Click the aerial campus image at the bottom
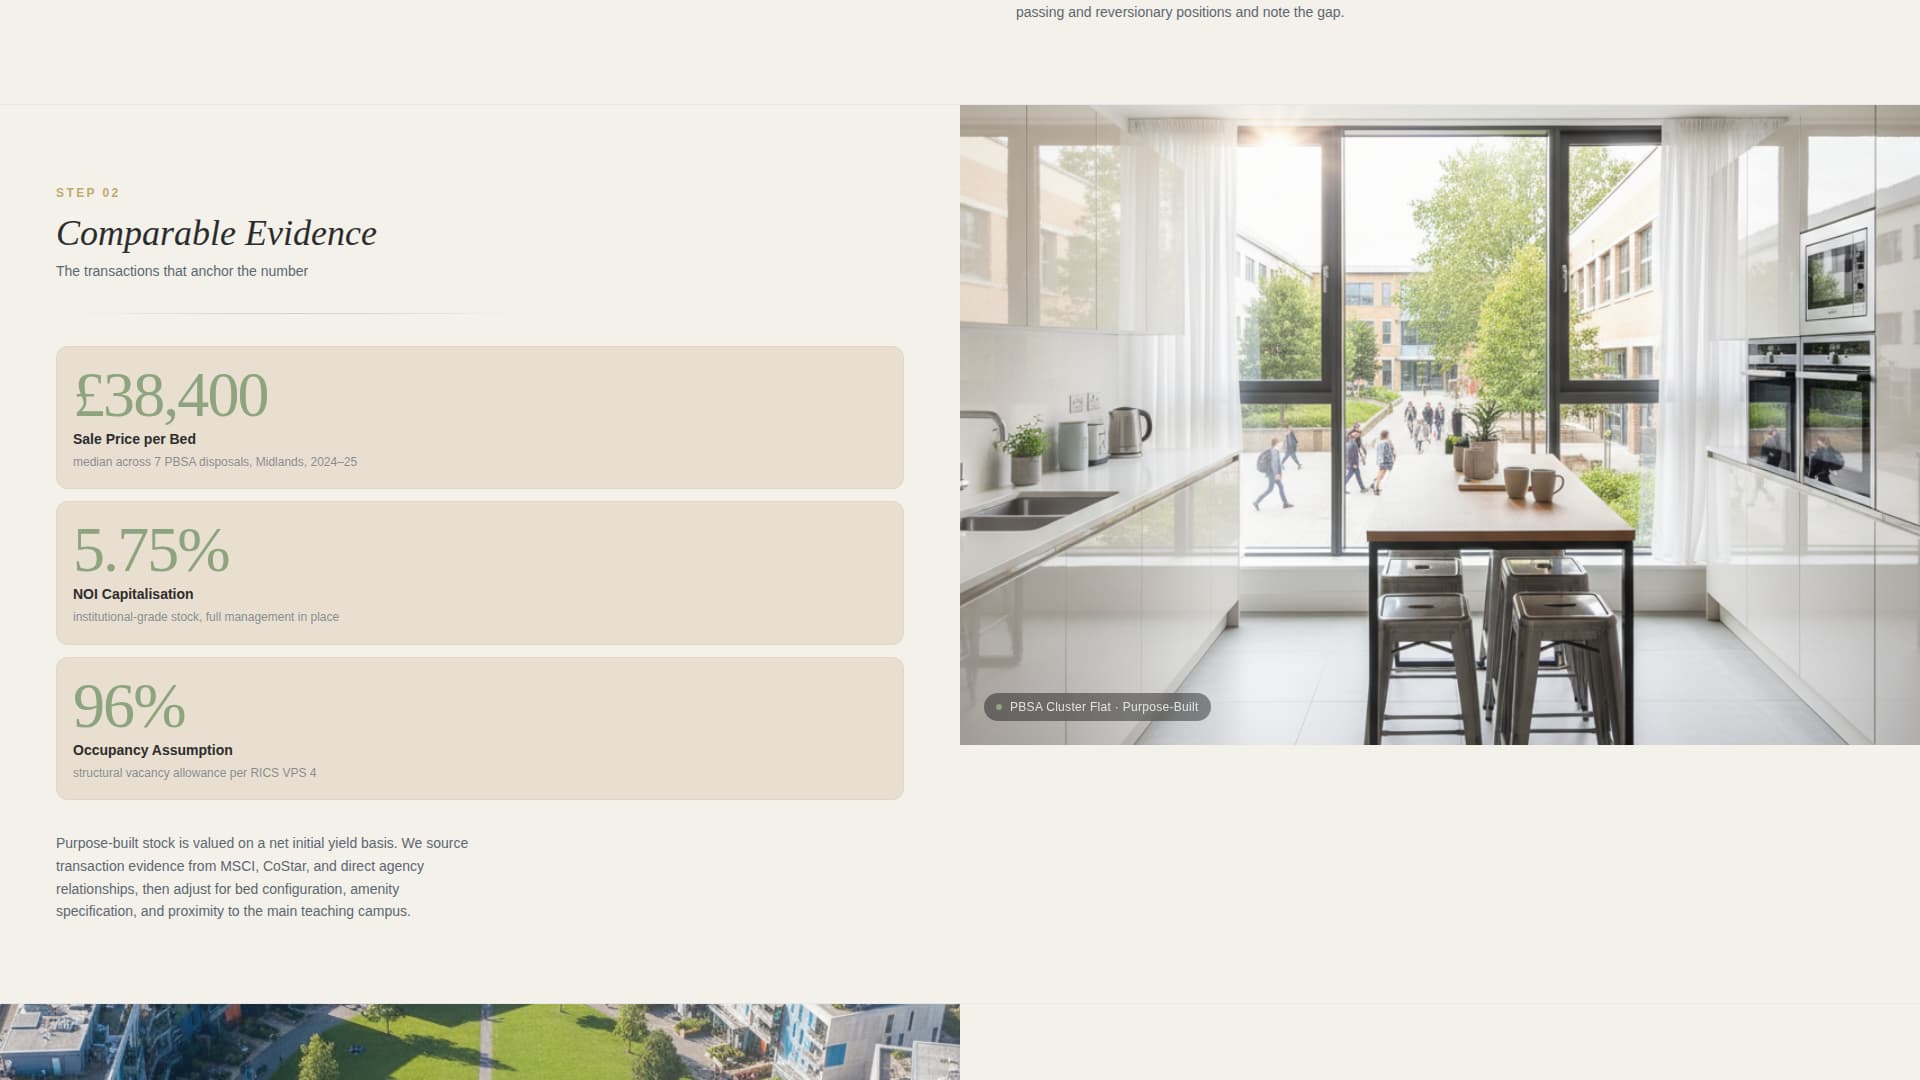The width and height of the screenshot is (1920, 1080). click(x=480, y=1040)
